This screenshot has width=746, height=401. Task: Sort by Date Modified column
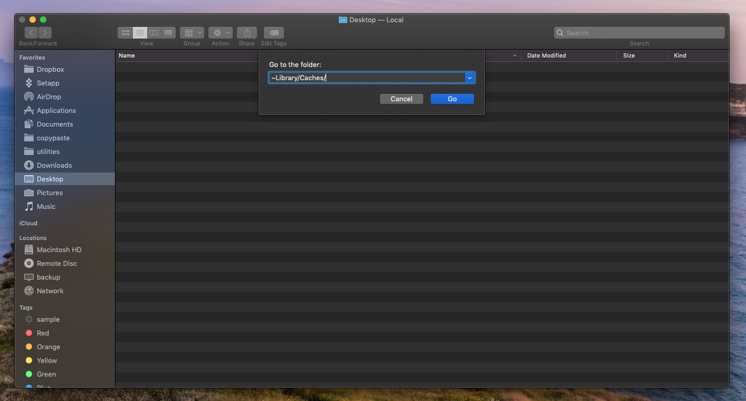547,56
